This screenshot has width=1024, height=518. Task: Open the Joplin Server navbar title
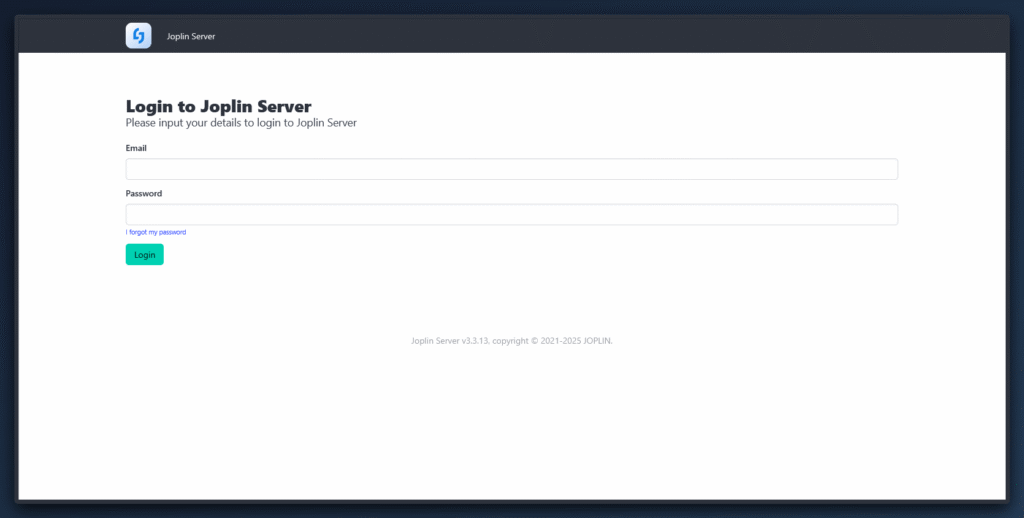pyautogui.click(x=191, y=37)
